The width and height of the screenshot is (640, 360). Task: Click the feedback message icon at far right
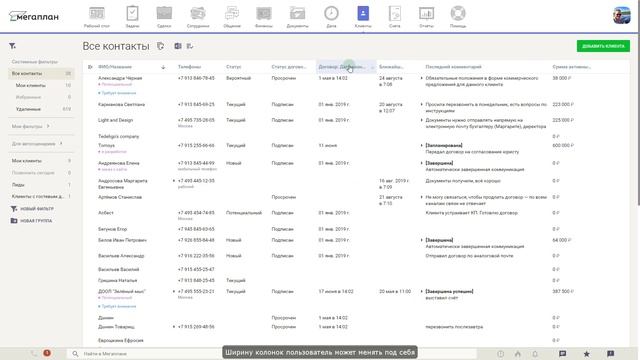pos(611,354)
